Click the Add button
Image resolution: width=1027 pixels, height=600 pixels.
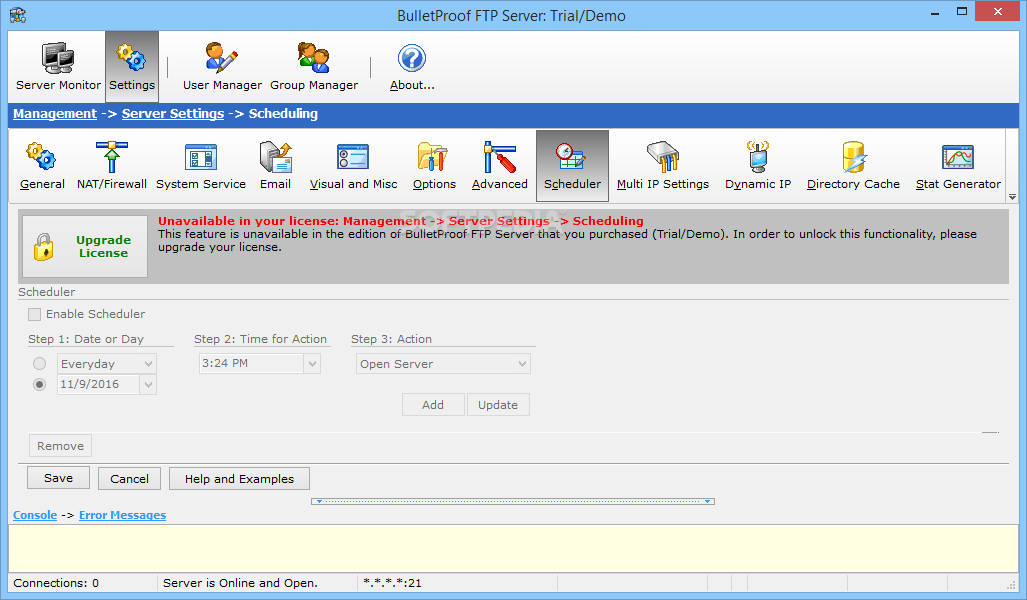tap(433, 405)
